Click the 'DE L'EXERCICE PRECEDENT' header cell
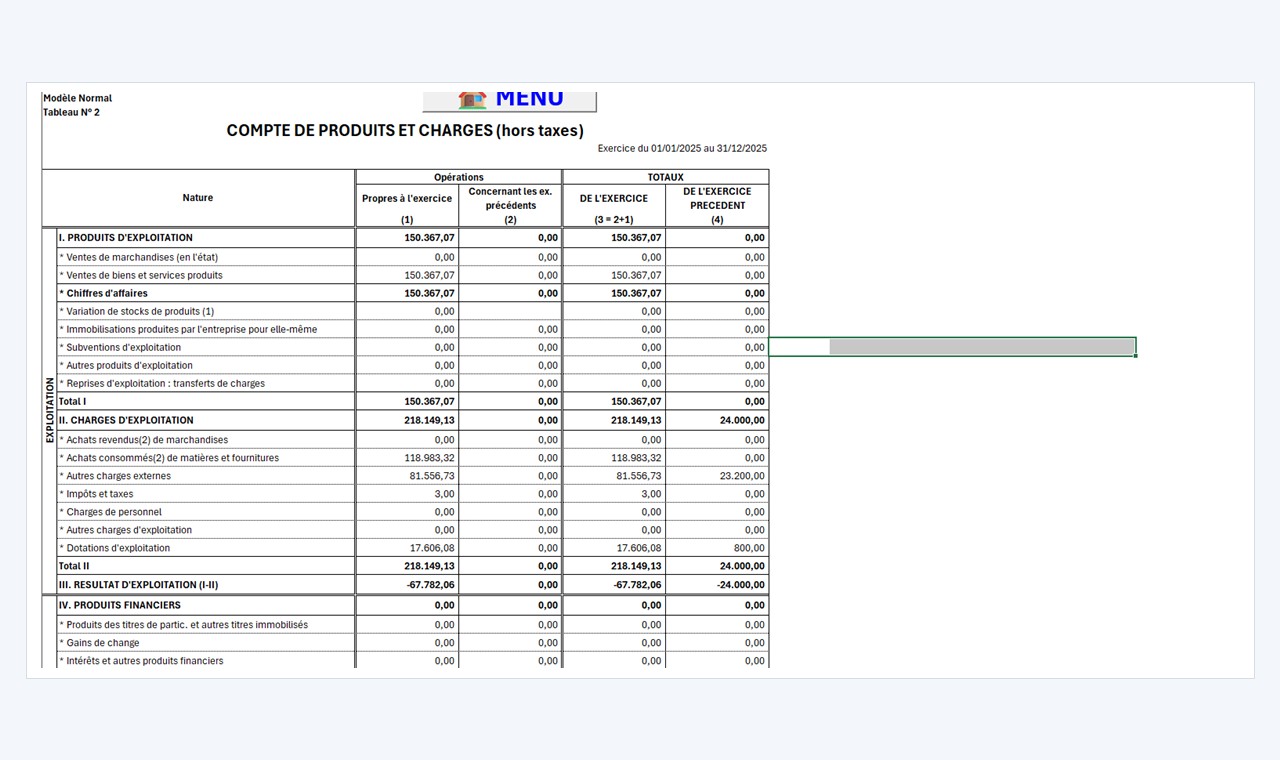1280x760 pixels. pyautogui.click(x=717, y=198)
